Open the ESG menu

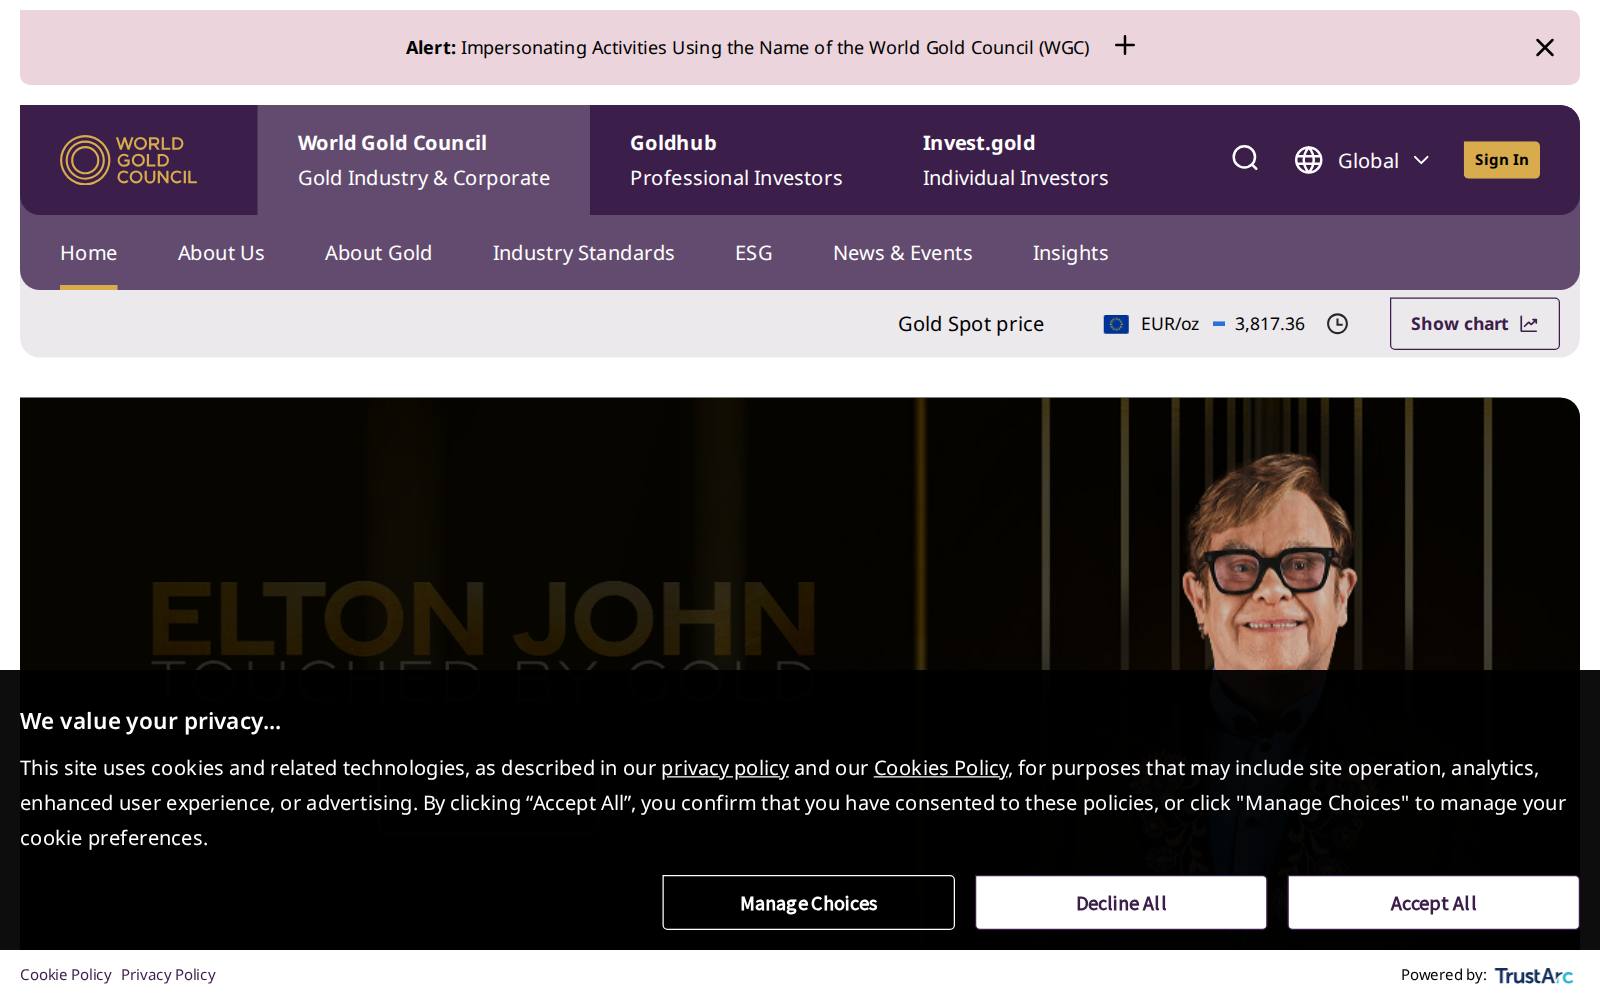(x=753, y=252)
